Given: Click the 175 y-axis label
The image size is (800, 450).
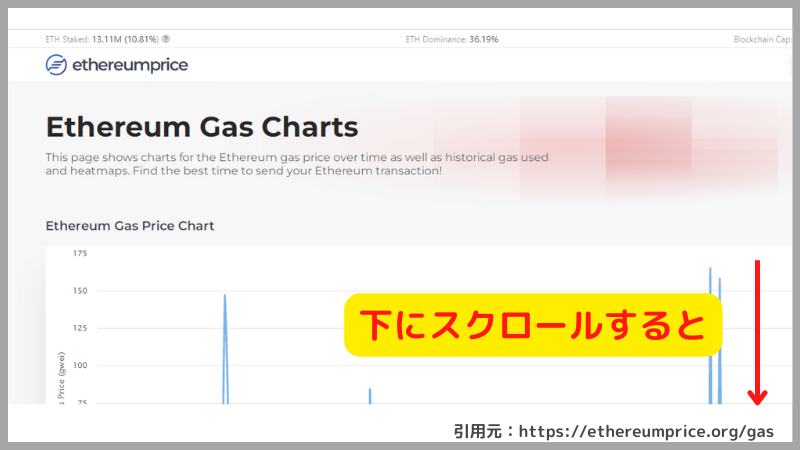Looking at the screenshot, I should [x=80, y=253].
